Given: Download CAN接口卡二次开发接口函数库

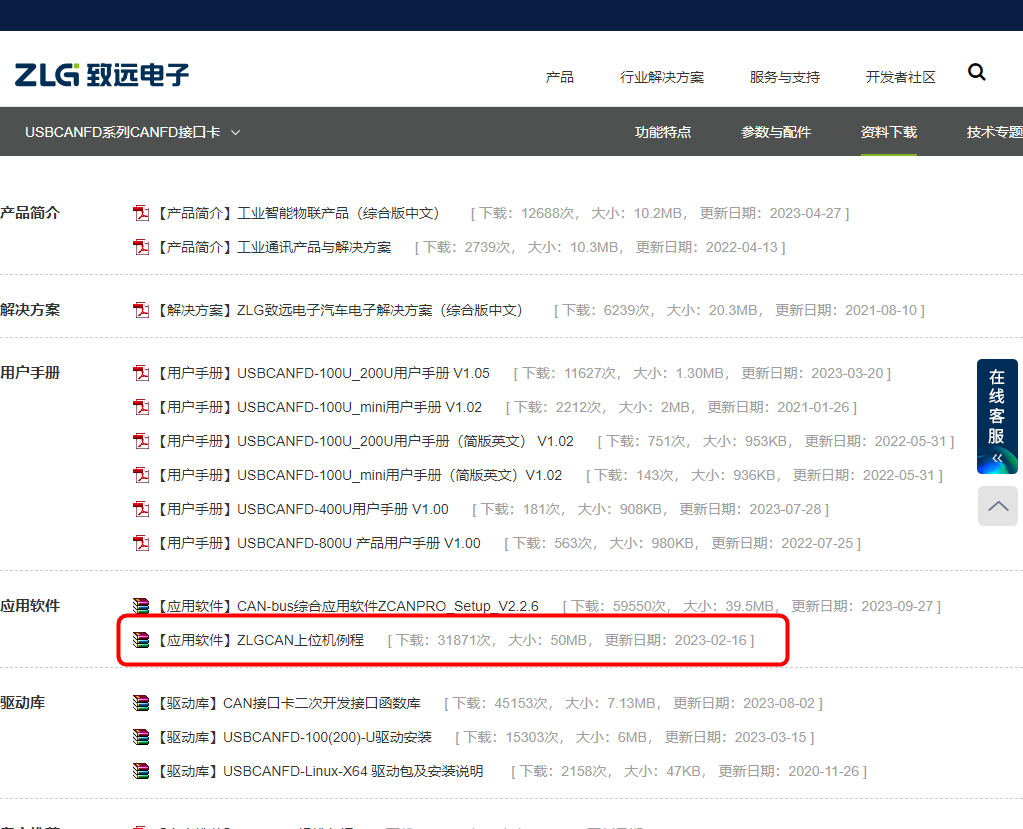Looking at the screenshot, I should click(x=288, y=703).
